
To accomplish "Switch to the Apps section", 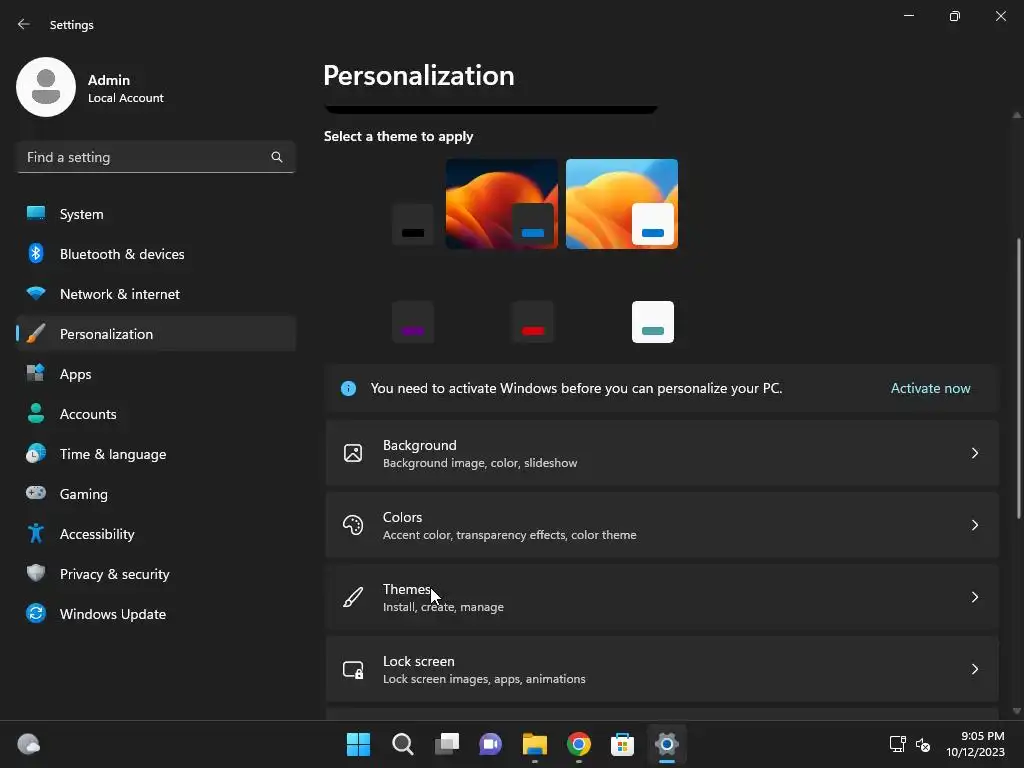I will [x=156, y=374].
